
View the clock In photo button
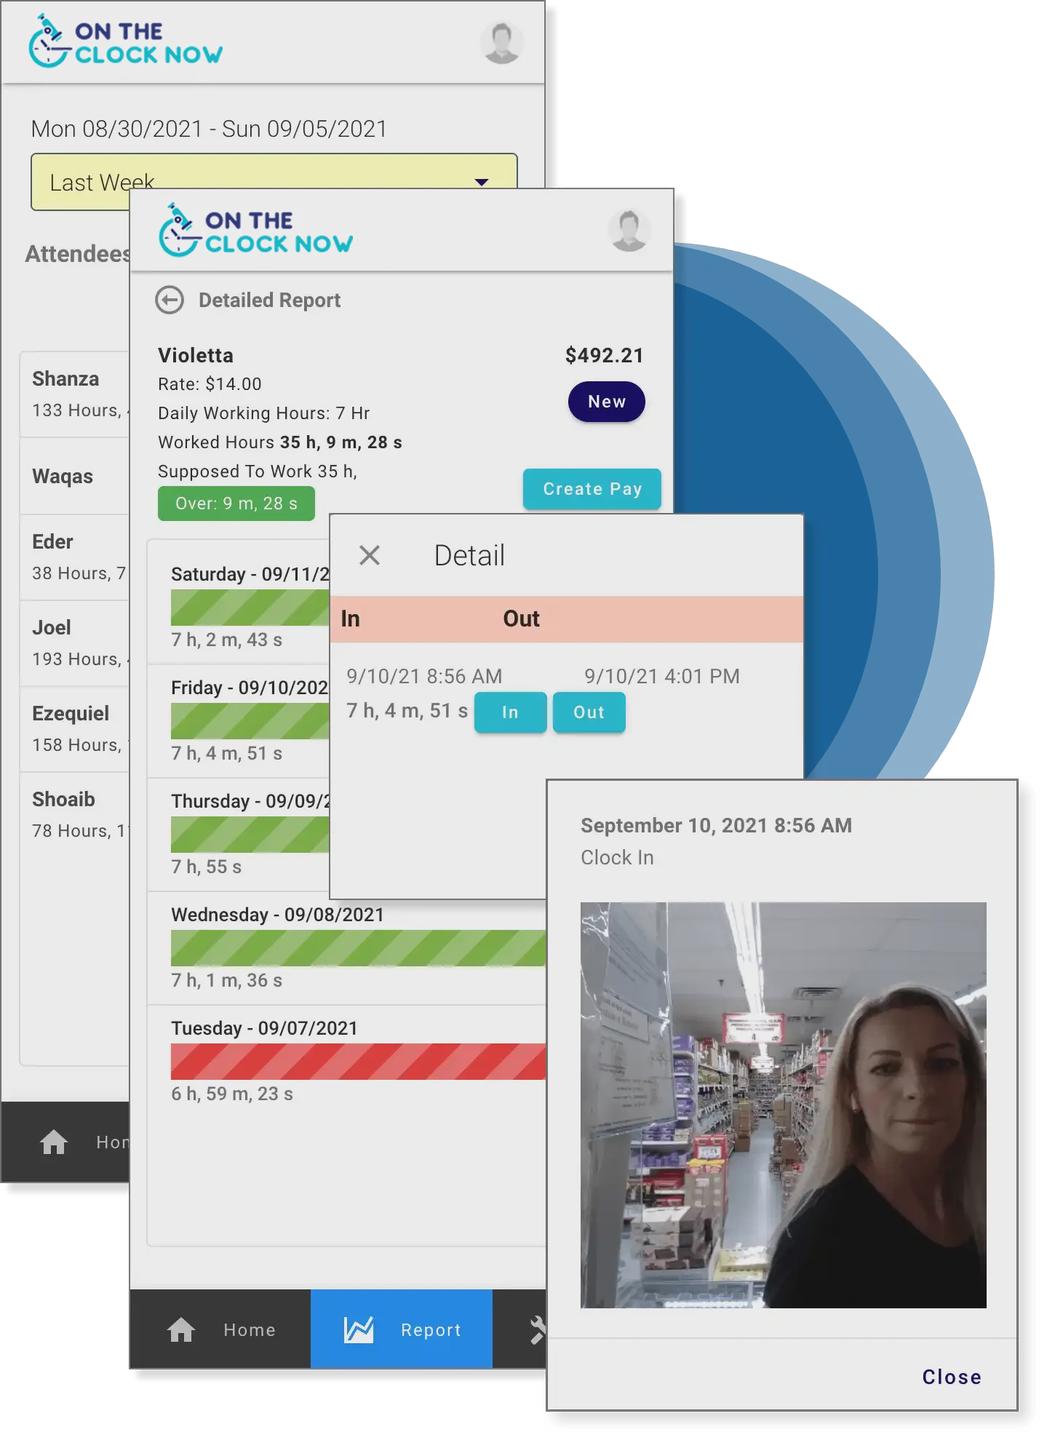510,712
